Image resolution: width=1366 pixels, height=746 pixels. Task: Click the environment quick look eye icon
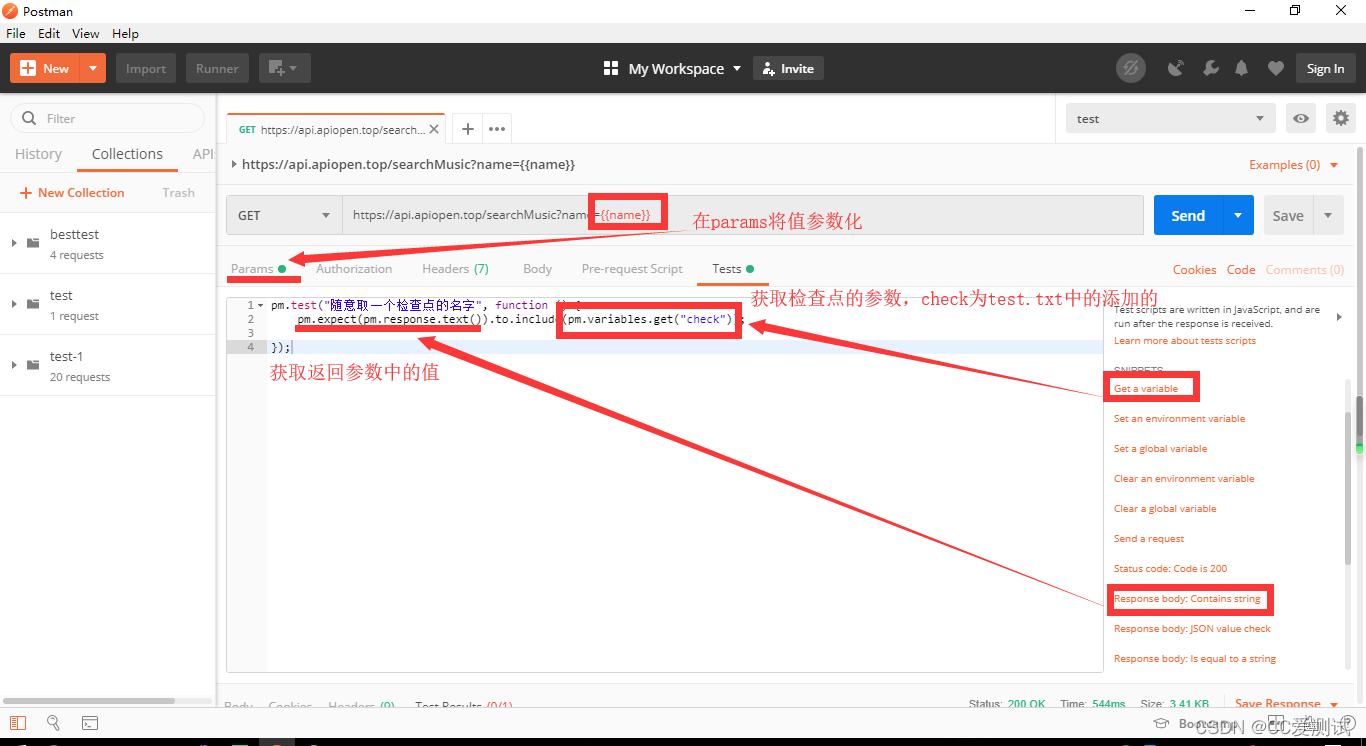[x=1301, y=118]
